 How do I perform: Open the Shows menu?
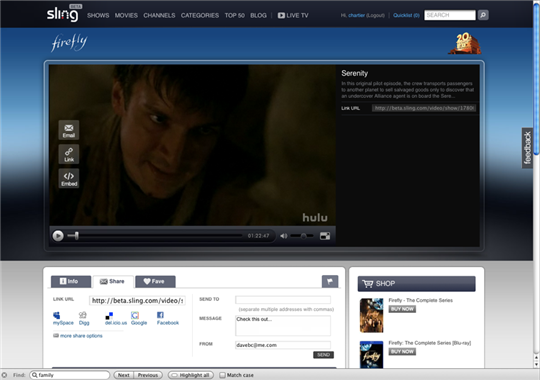coord(98,16)
